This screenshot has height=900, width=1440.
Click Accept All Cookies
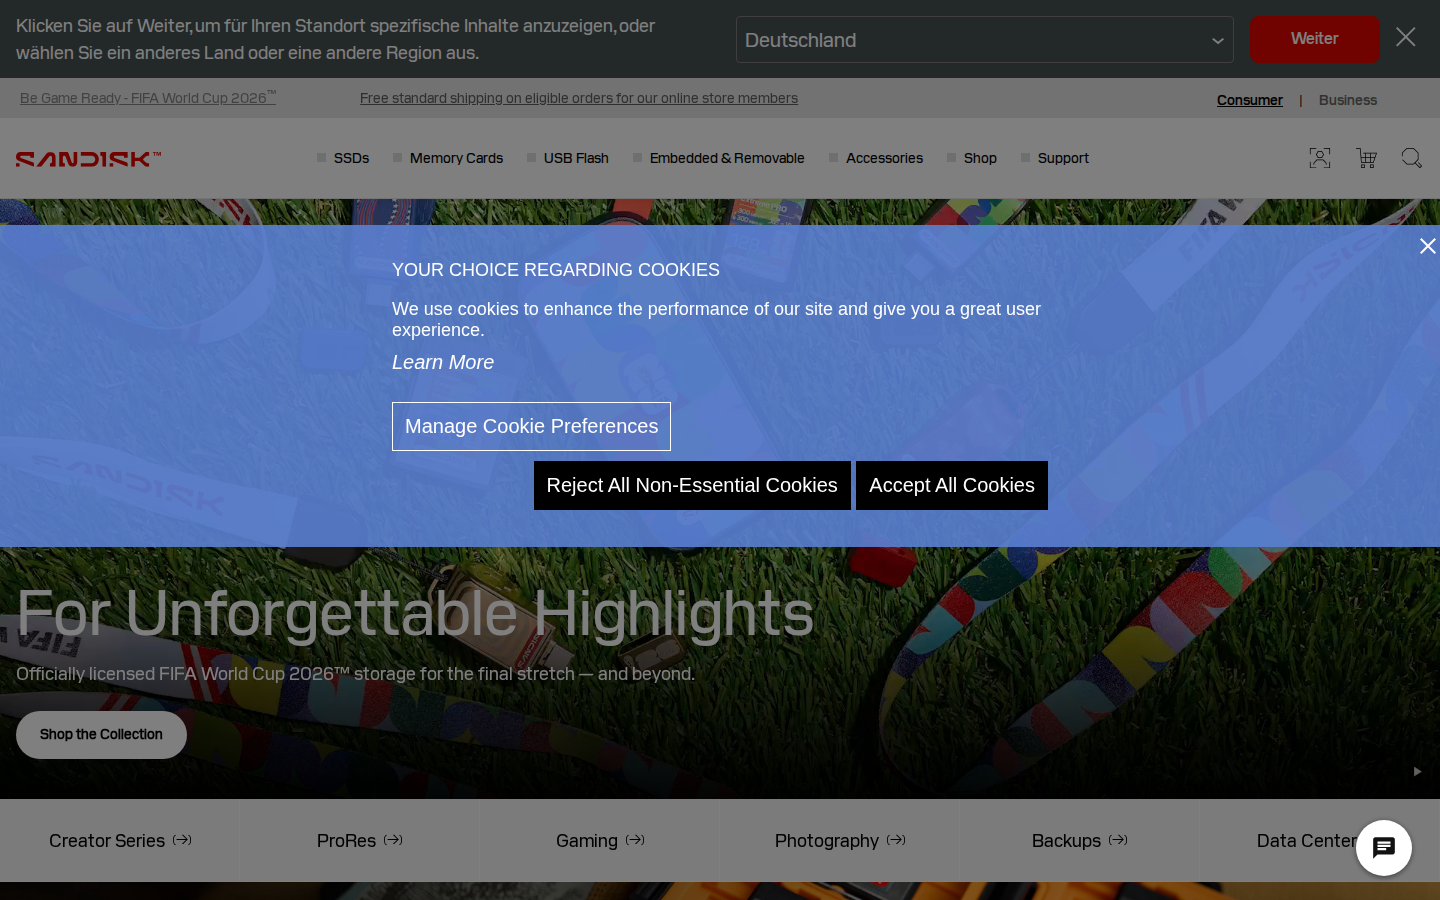click(x=952, y=485)
